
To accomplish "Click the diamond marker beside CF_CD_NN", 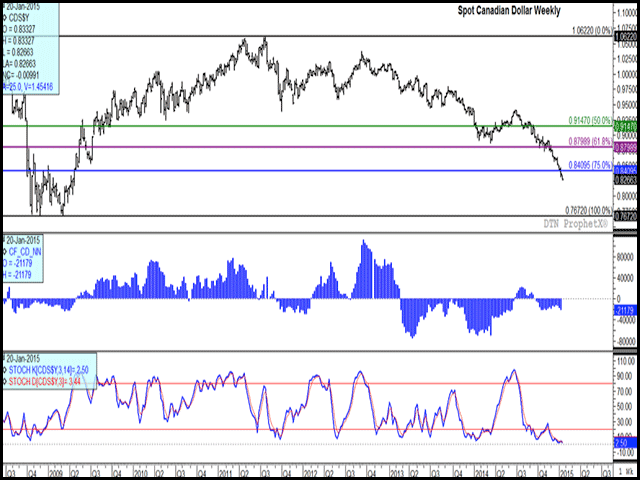I will pyautogui.click(x=4, y=252).
